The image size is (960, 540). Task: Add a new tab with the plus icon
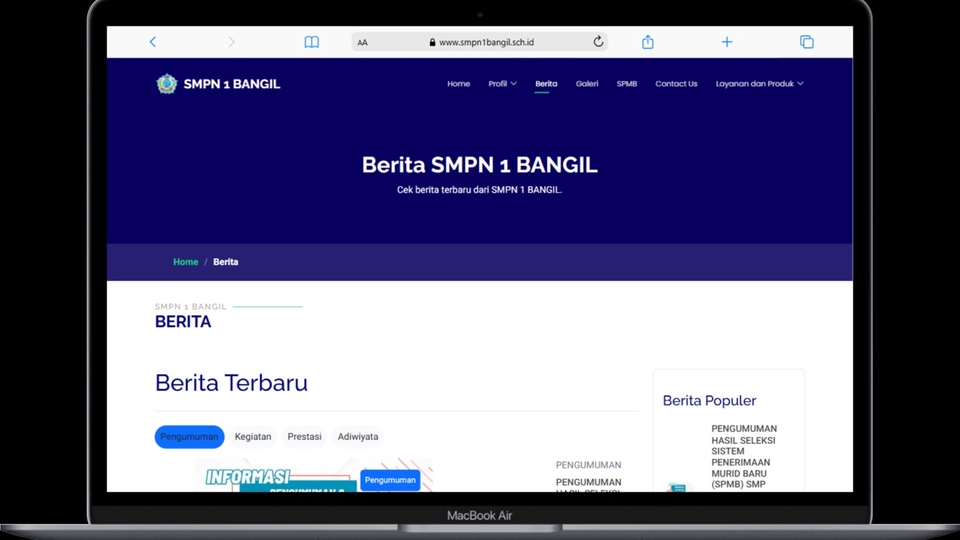[727, 42]
